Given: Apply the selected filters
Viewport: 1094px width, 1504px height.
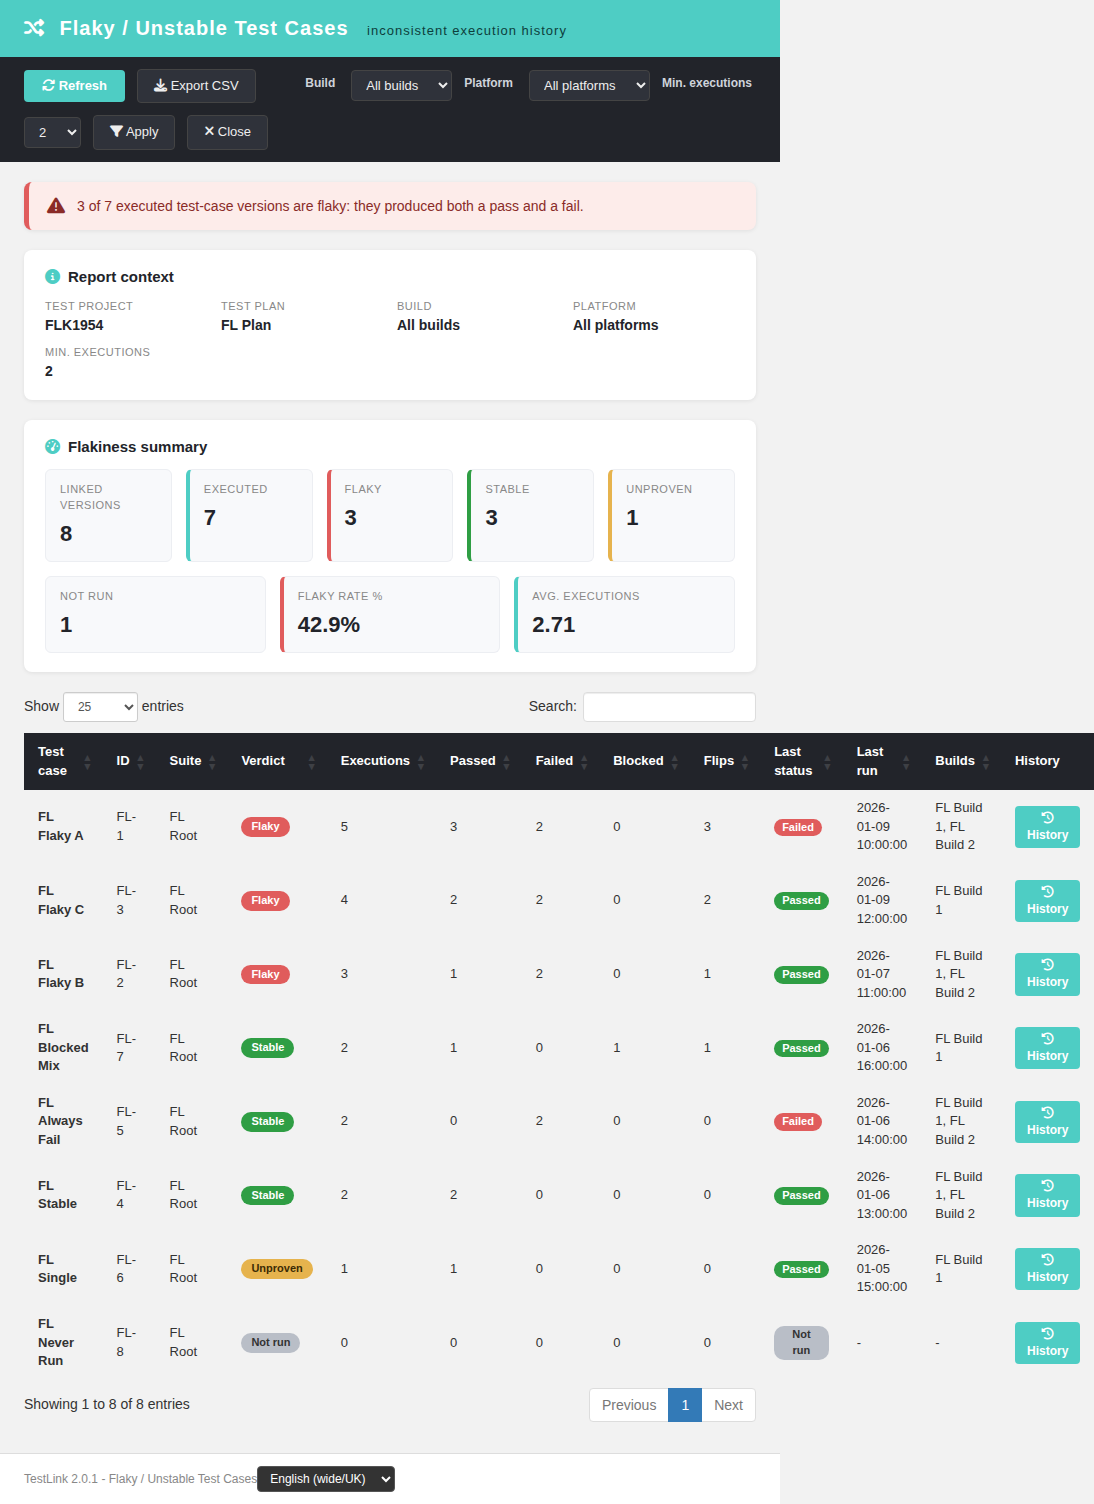Looking at the screenshot, I should point(134,132).
